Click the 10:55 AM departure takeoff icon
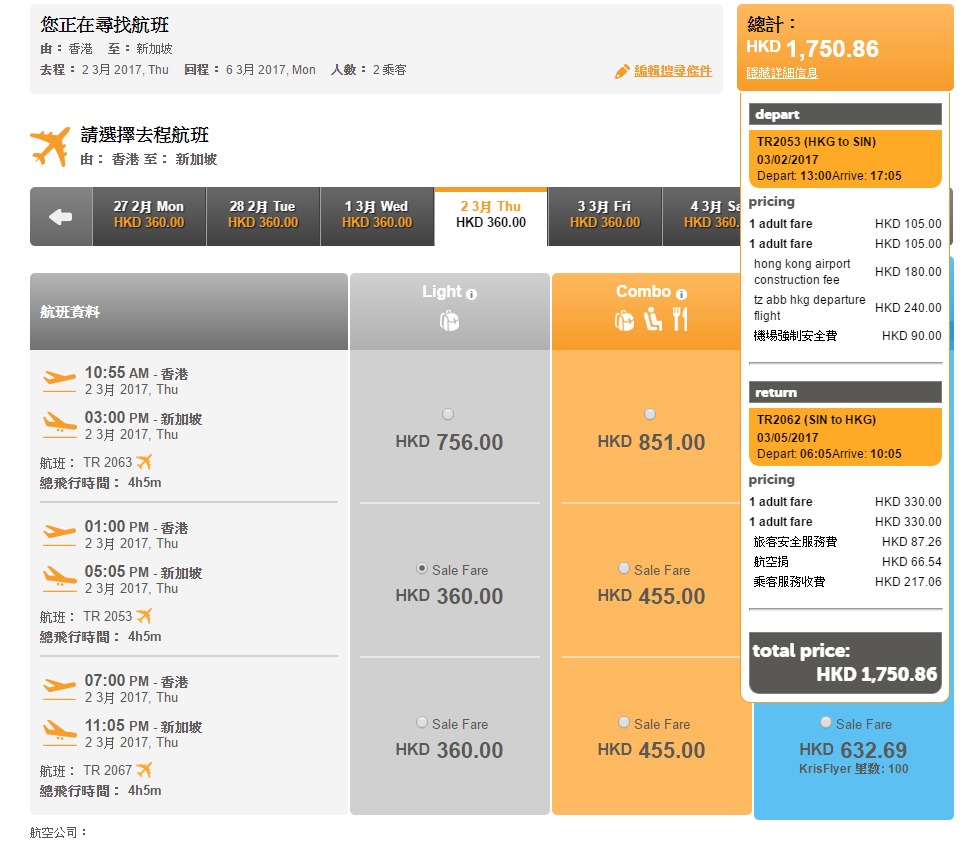Screen dimensions: 967x845 tap(60, 381)
